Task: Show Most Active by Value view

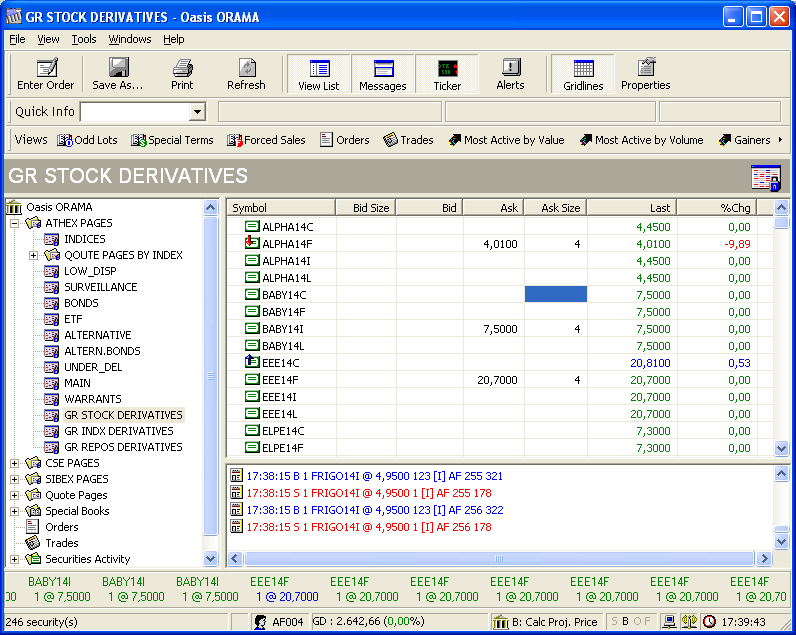Action: 506,140
